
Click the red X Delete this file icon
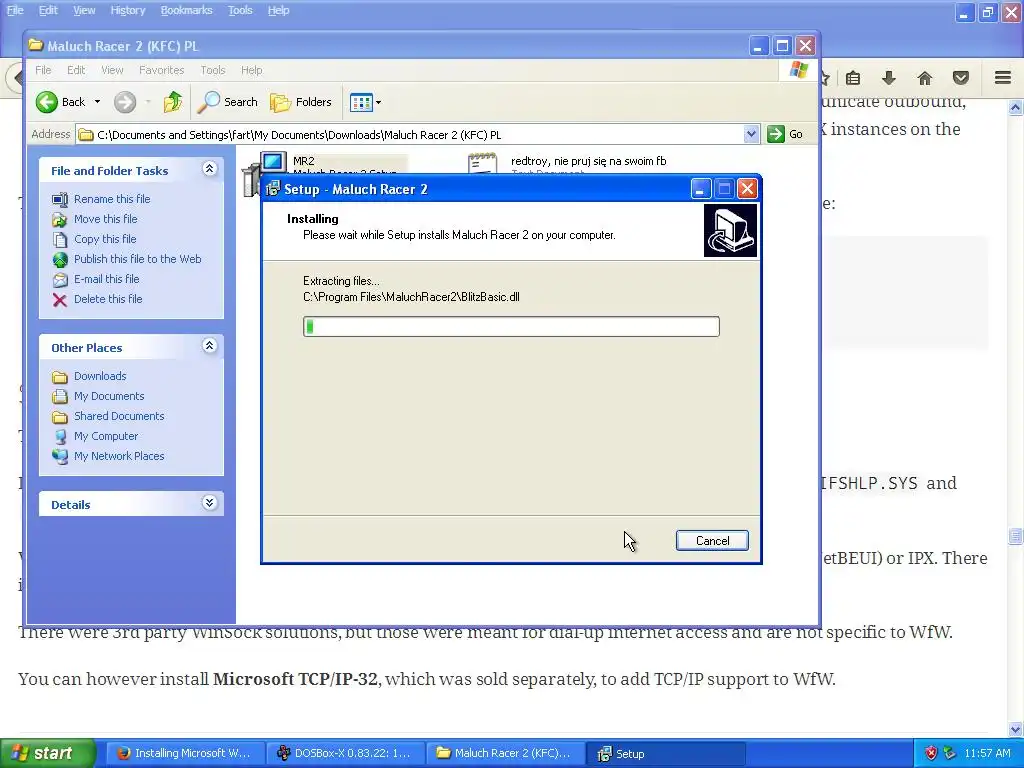coord(60,300)
